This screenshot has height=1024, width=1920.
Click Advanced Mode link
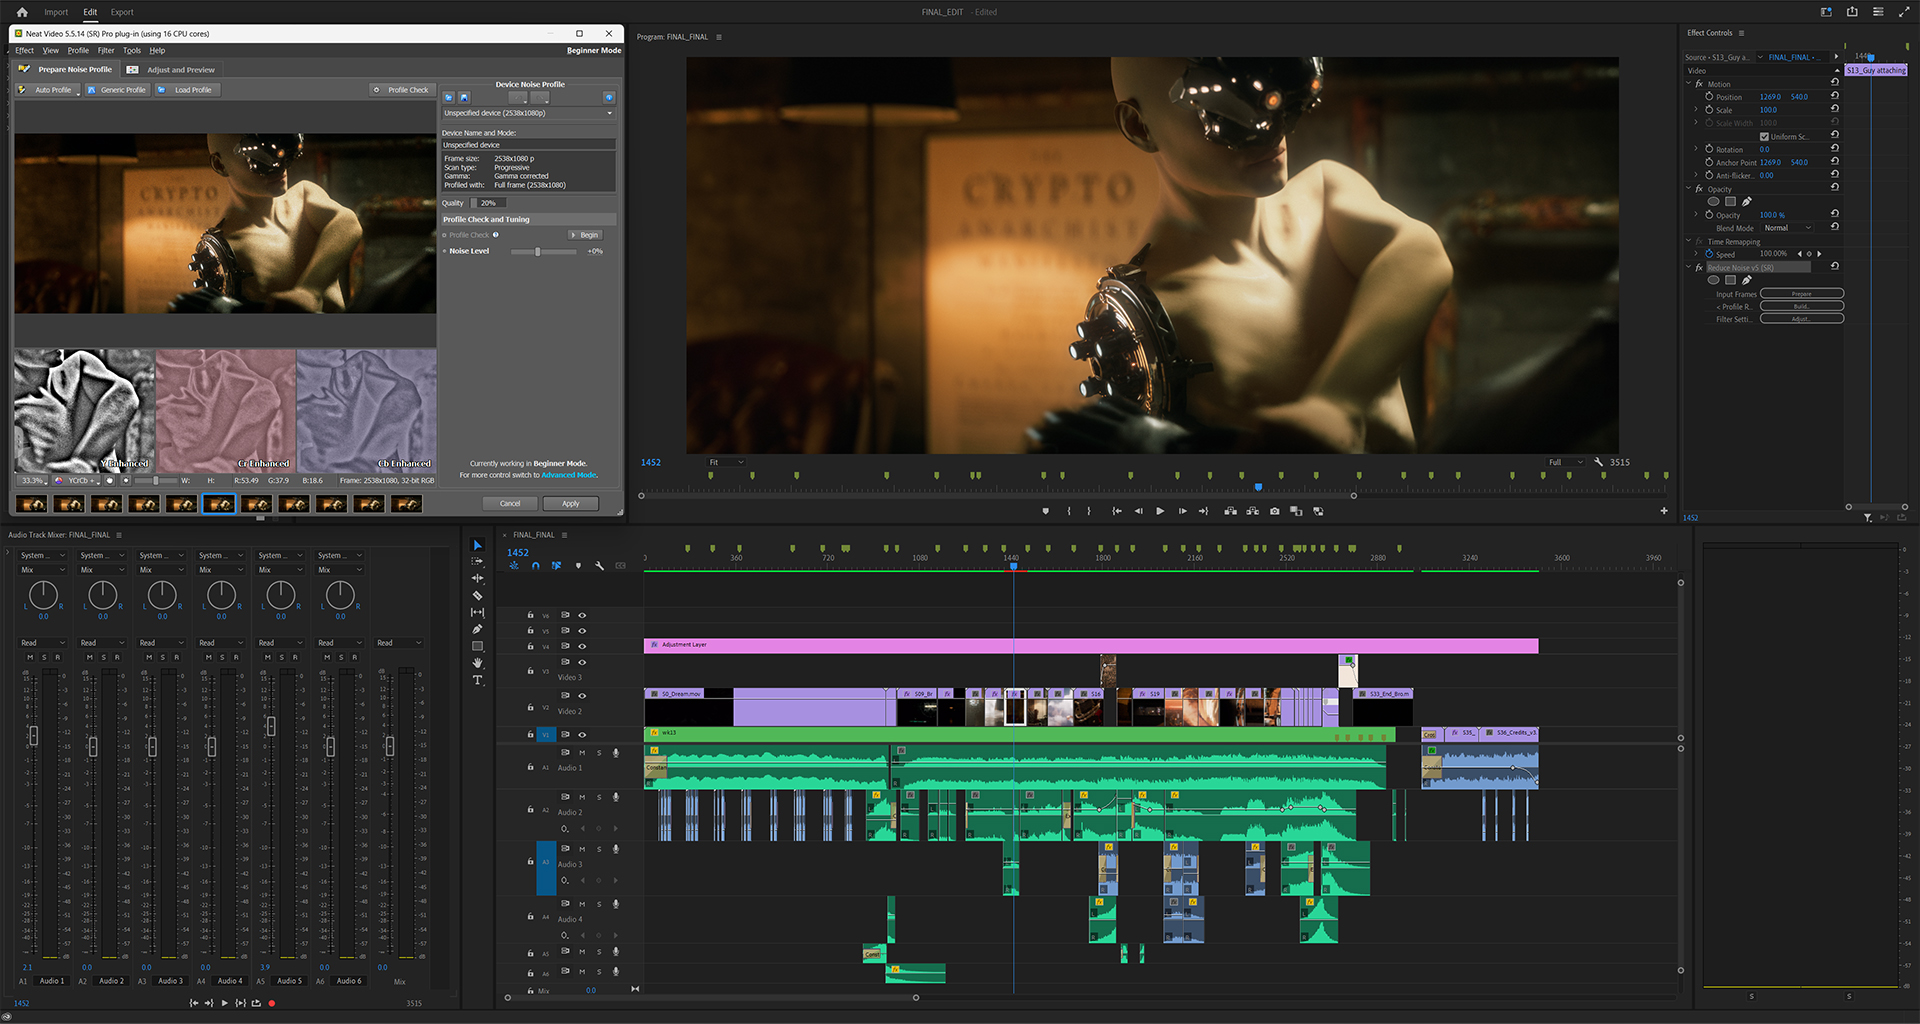click(x=569, y=475)
